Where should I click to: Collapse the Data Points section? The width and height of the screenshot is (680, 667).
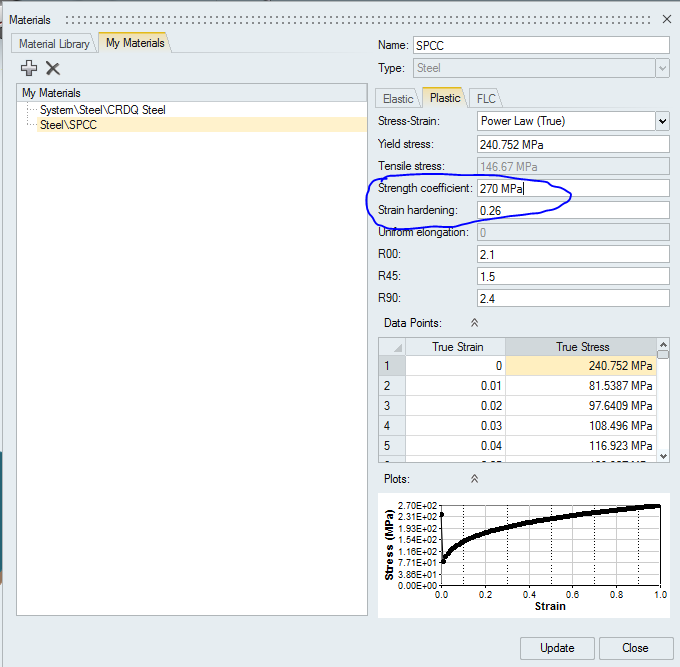[x=474, y=323]
